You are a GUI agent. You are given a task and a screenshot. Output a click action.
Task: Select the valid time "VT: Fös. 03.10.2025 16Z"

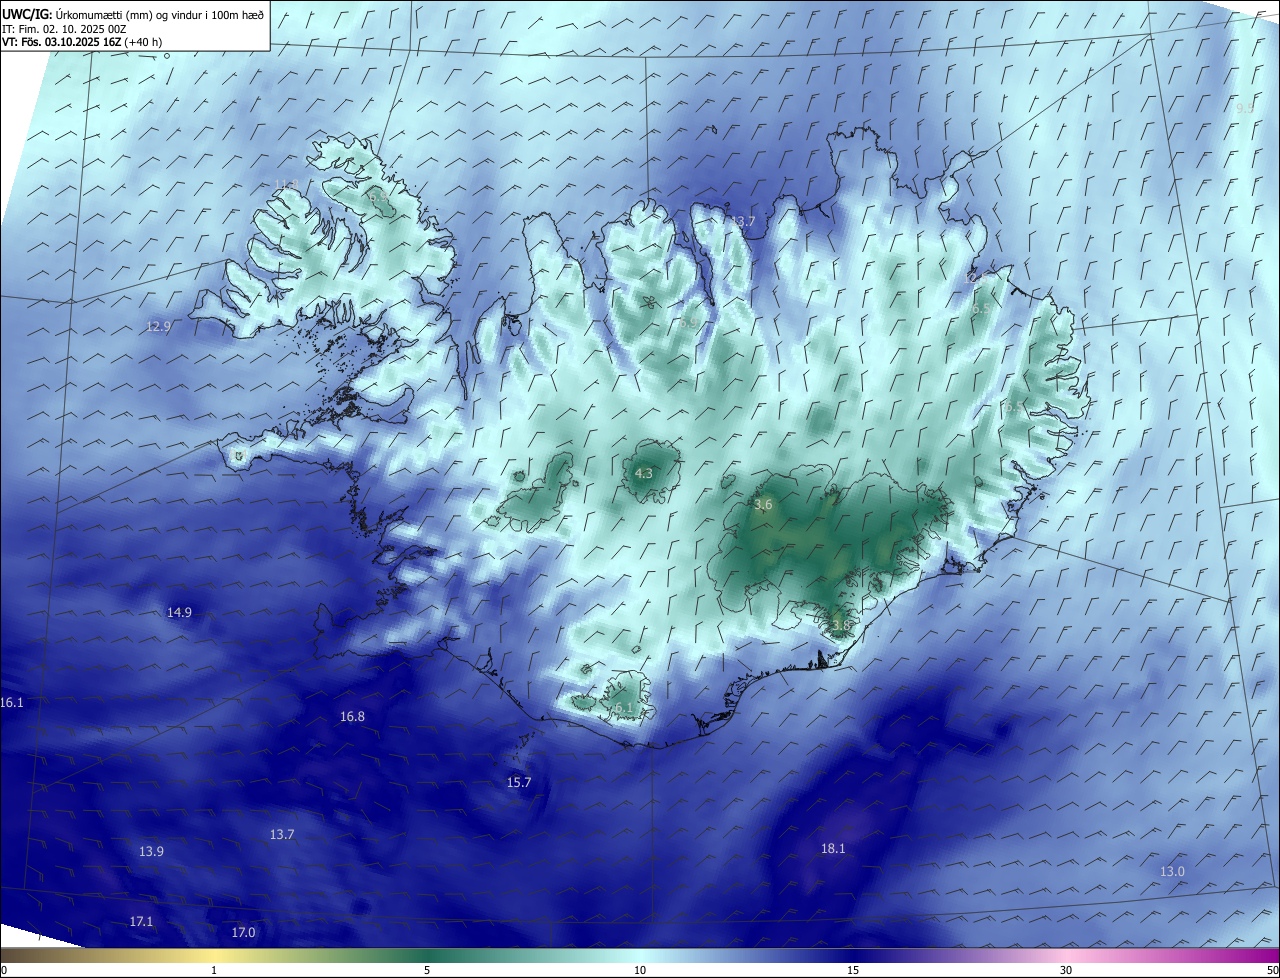pos(62,42)
